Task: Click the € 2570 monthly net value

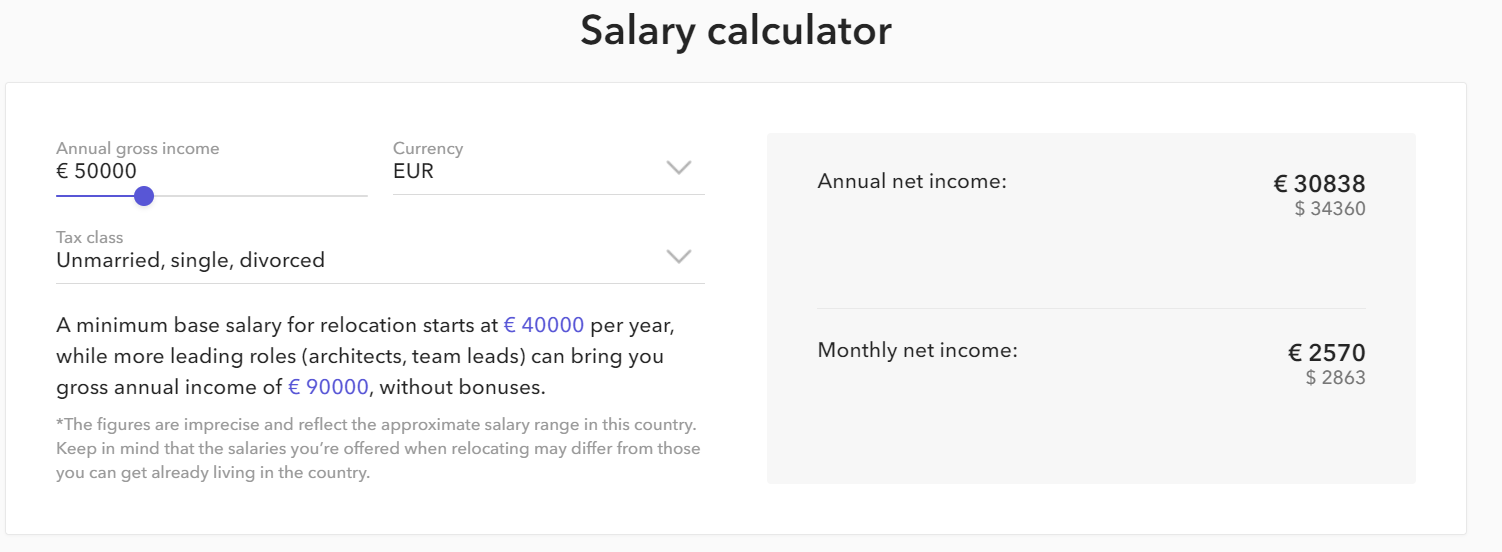Action: click(x=1326, y=353)
